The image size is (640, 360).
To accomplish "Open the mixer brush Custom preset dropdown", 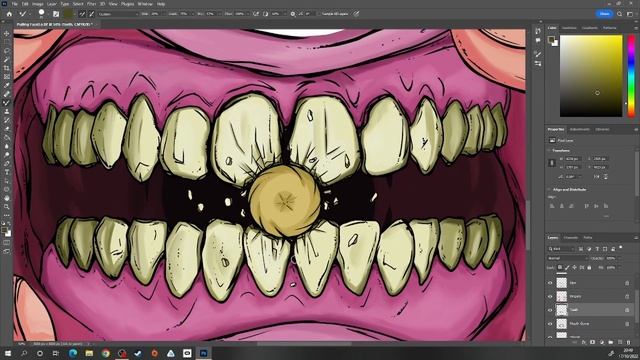I will point(118,14).
